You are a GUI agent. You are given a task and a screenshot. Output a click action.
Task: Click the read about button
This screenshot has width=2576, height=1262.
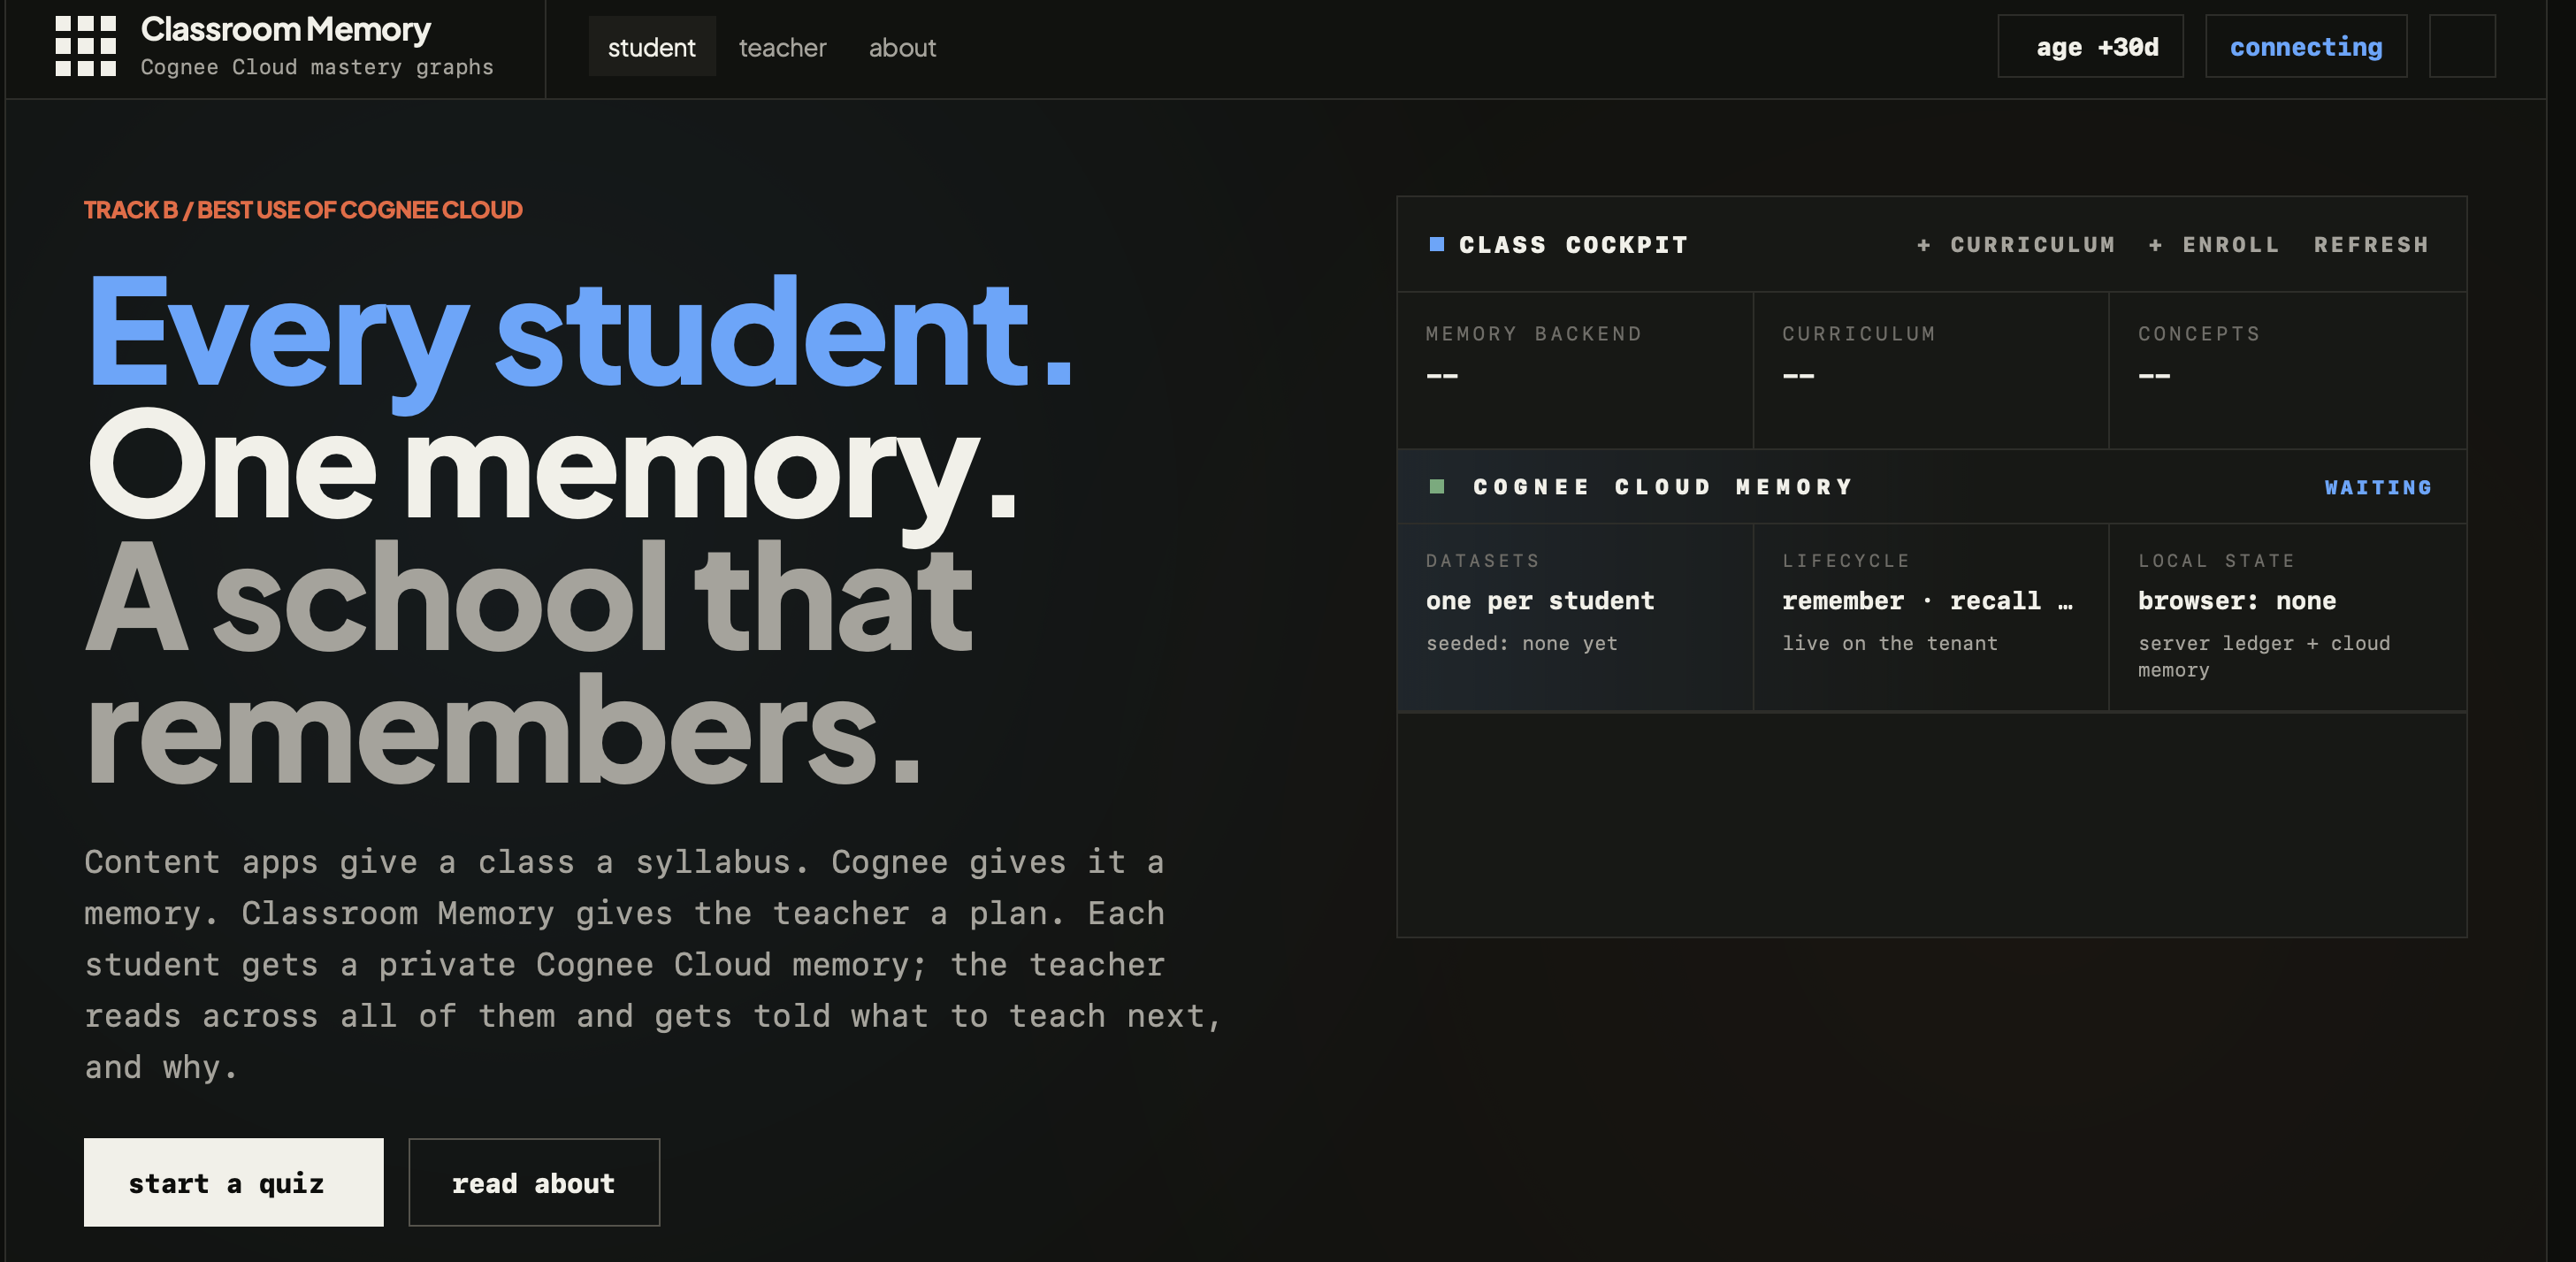(534, 1182)
